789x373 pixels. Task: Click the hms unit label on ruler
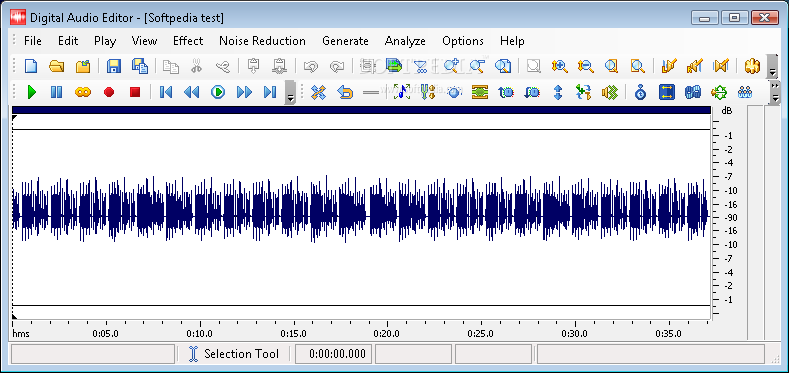(21, 334)
